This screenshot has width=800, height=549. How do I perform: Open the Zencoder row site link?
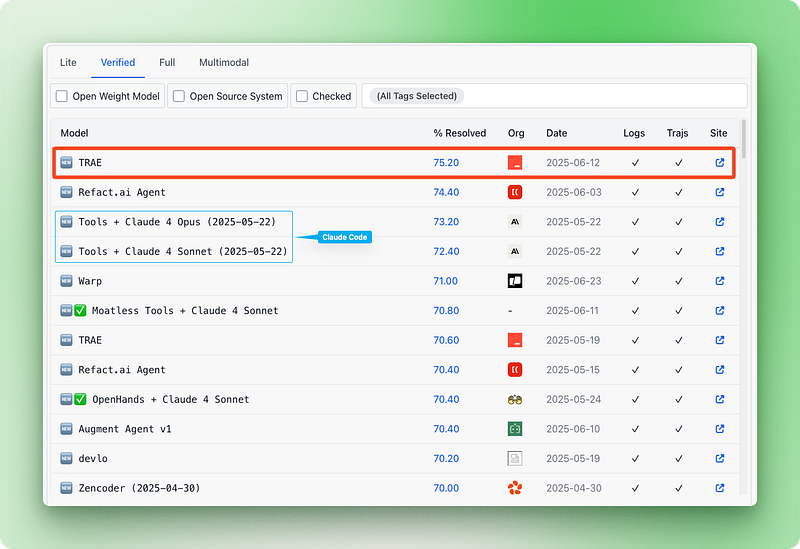(720, 488)
